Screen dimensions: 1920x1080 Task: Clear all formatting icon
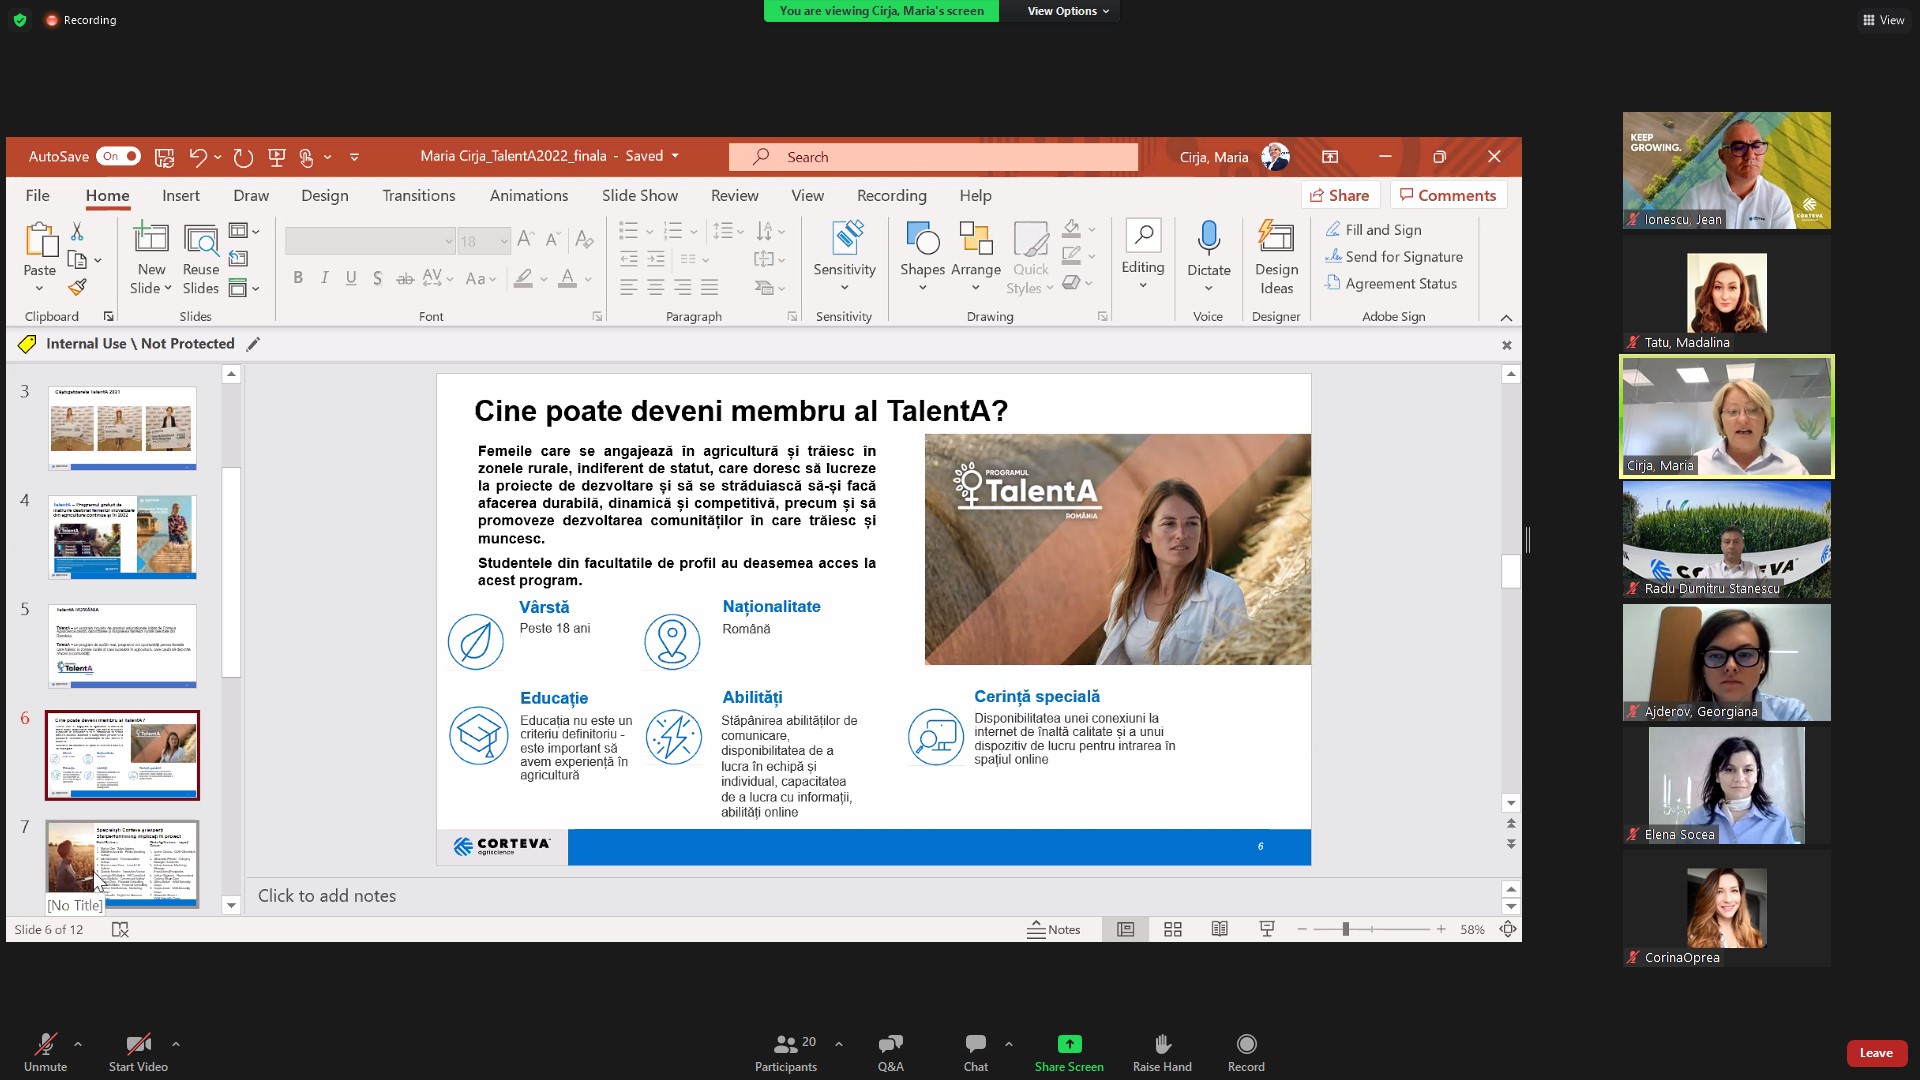click(x=585, y=239)
